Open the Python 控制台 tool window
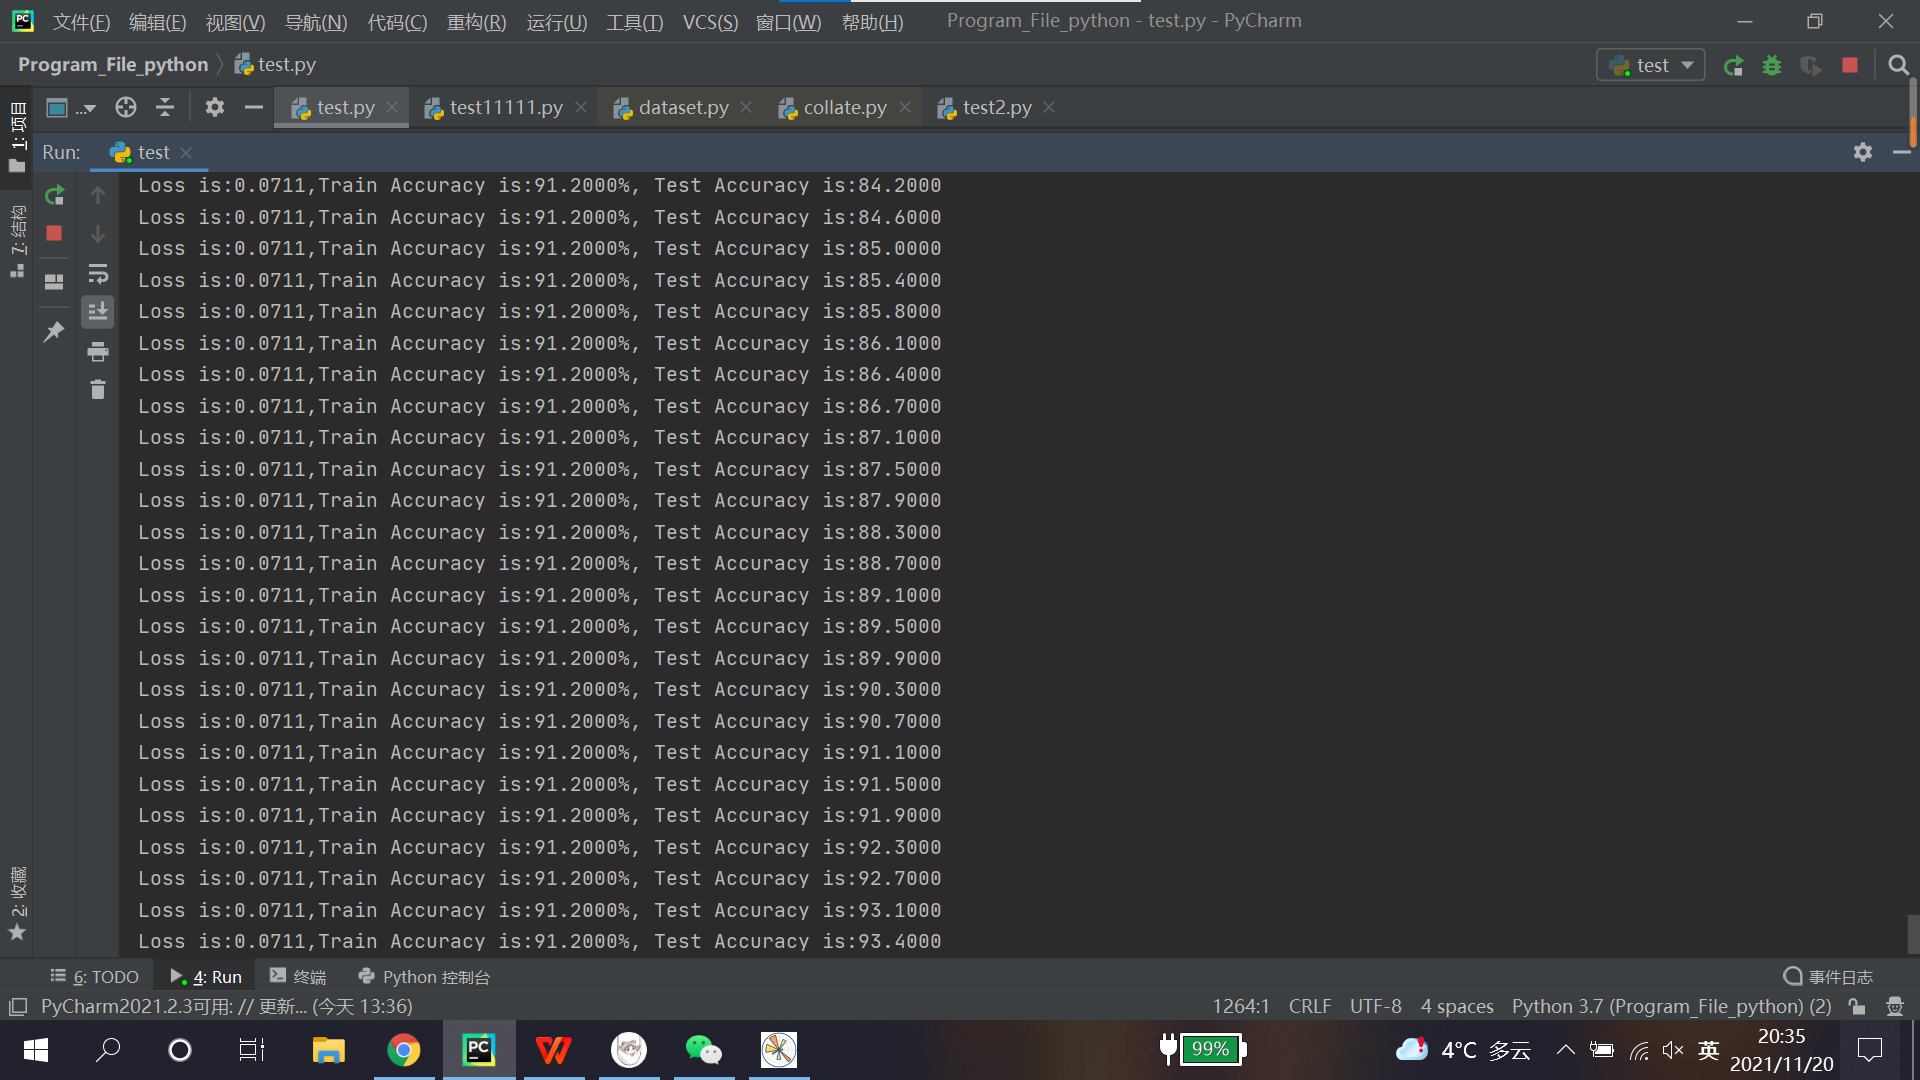This screenshot has height=1080, width=1920. (x=424, y=977)
